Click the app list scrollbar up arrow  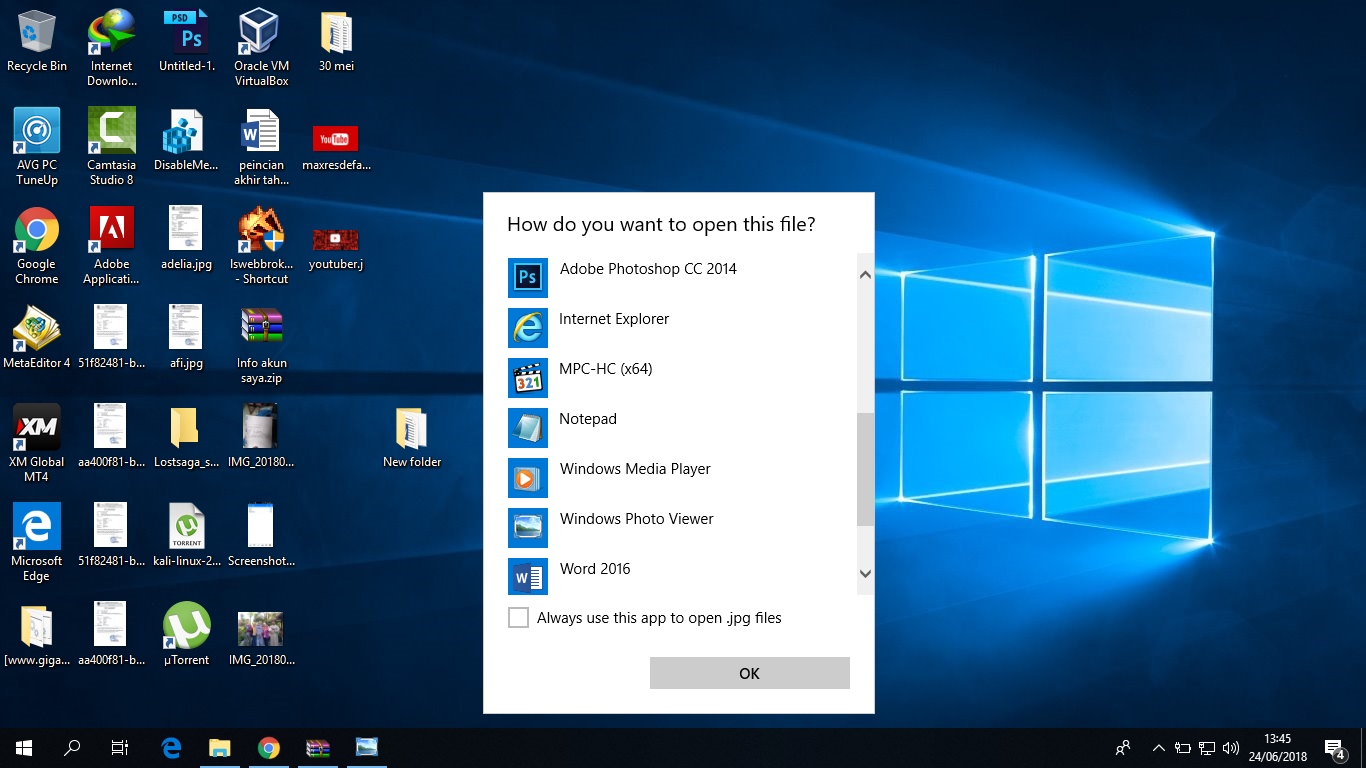click(866, 275)
